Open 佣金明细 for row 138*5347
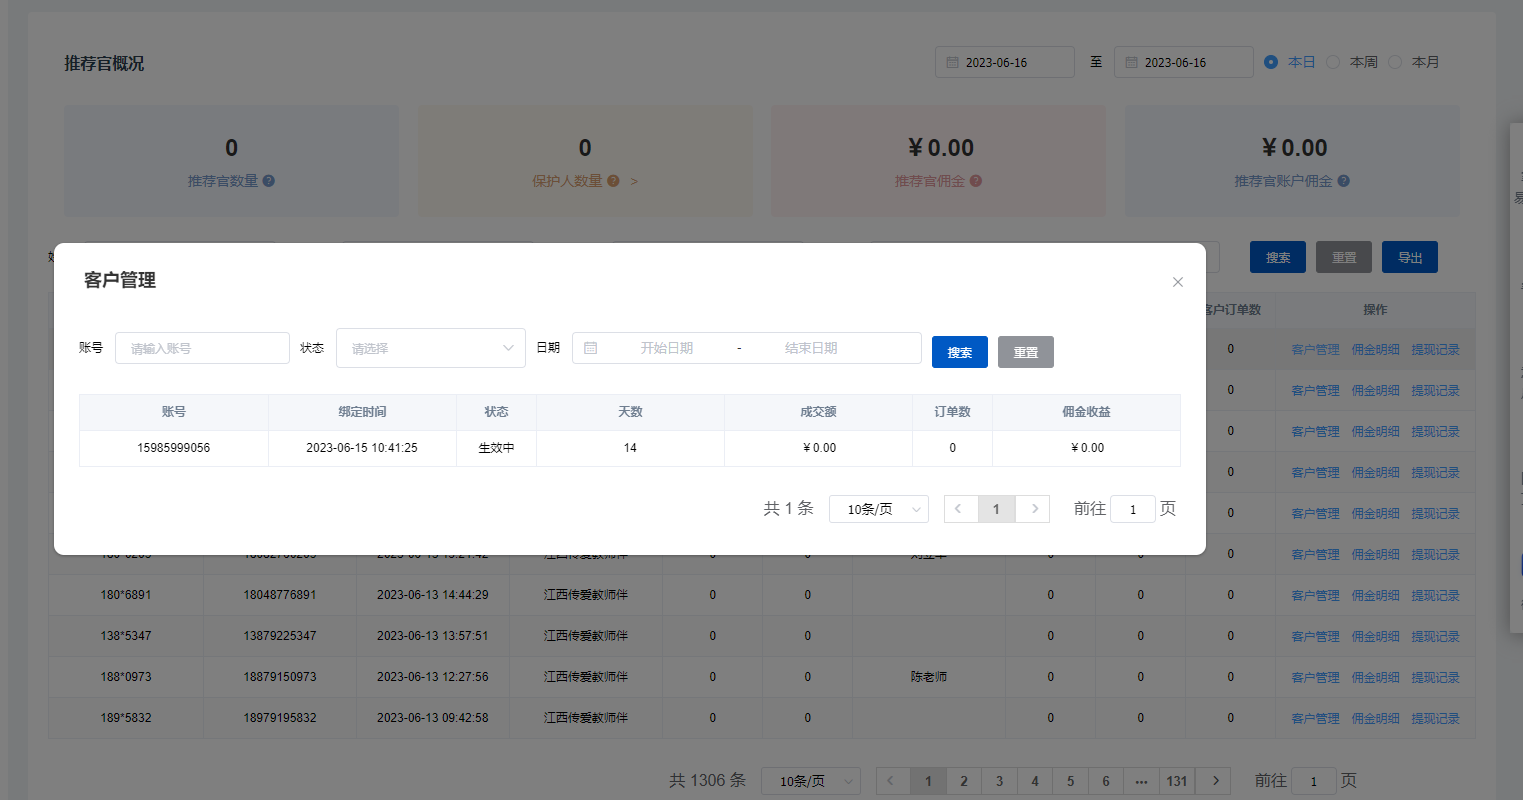This screenshot has width=1523, height=800. pyautogui.click(x=1375, y=636)
